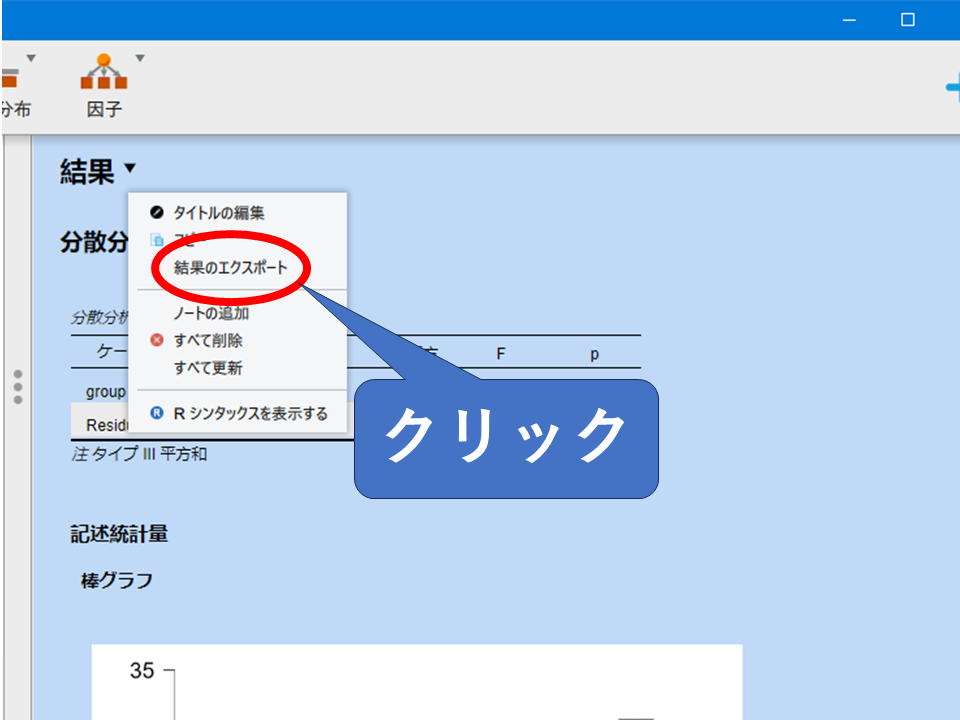Click the red X icon beside すべて削除
This screenshot has height=720, width=960.
click(x=156, y=341)
